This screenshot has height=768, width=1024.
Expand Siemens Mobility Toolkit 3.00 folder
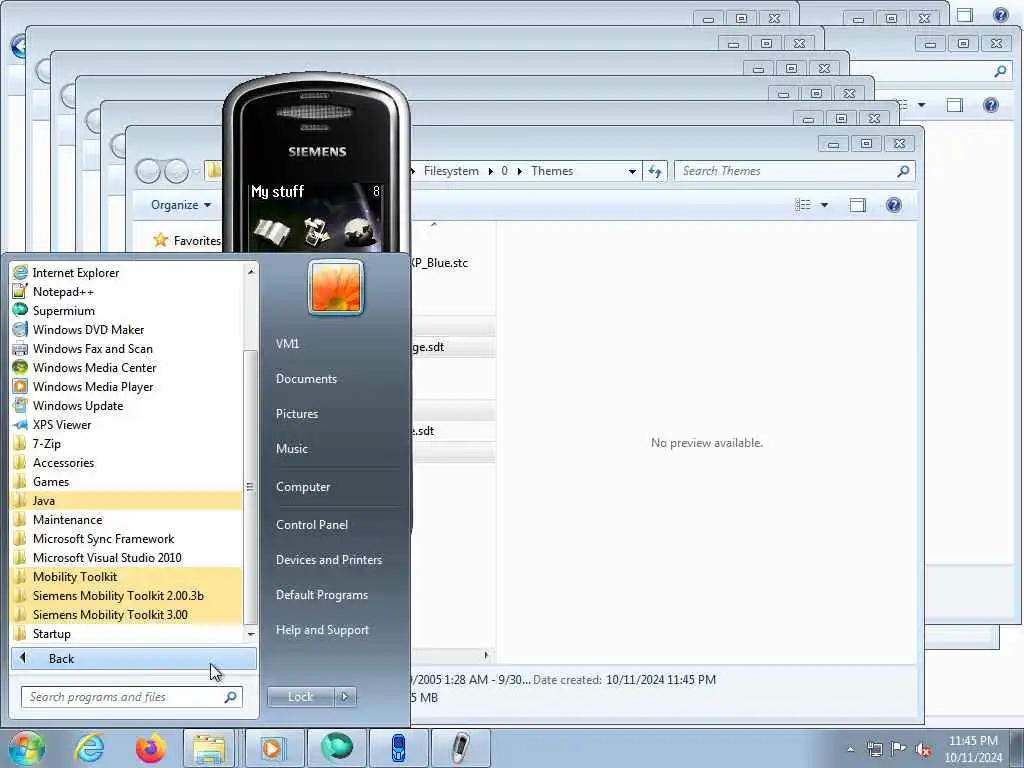point(127,615)
